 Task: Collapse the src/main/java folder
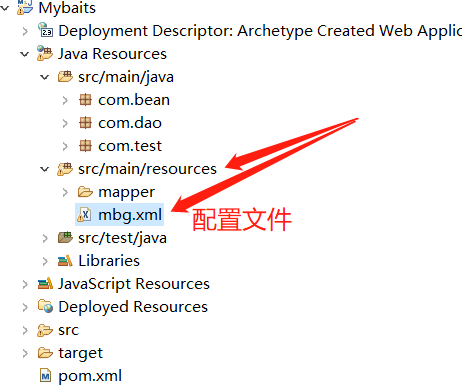45,77
